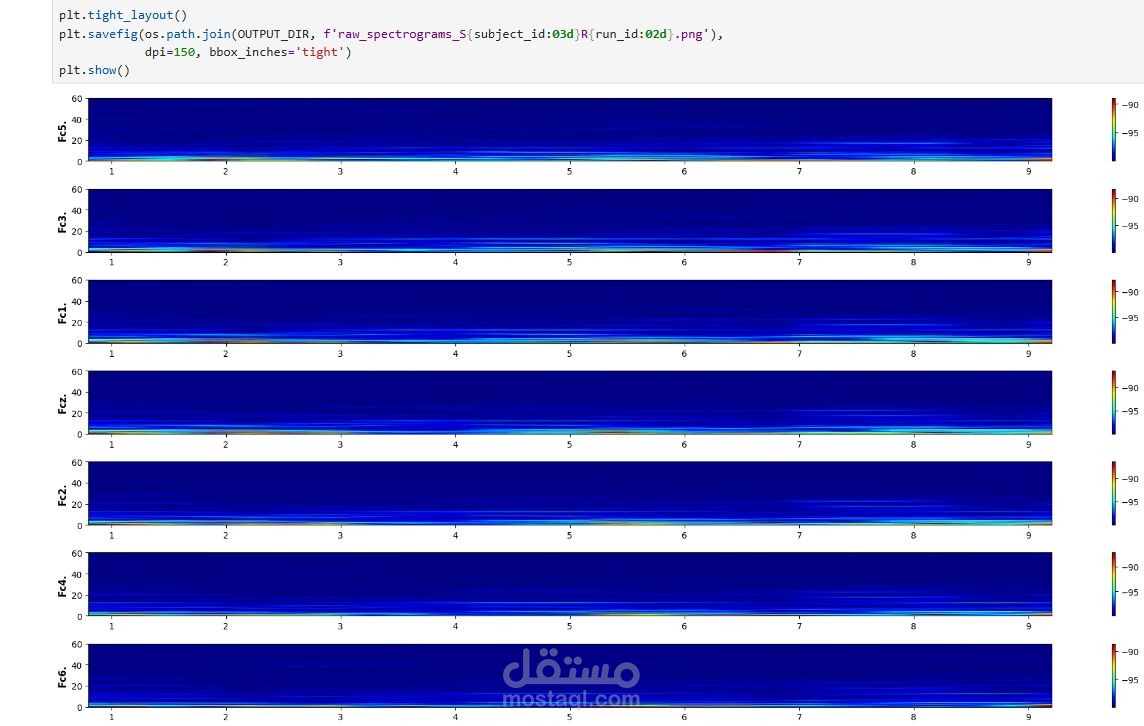1144x726 pixels.
Task: Click the Fc6. spectrogram plot
Action: pos(570,676)
